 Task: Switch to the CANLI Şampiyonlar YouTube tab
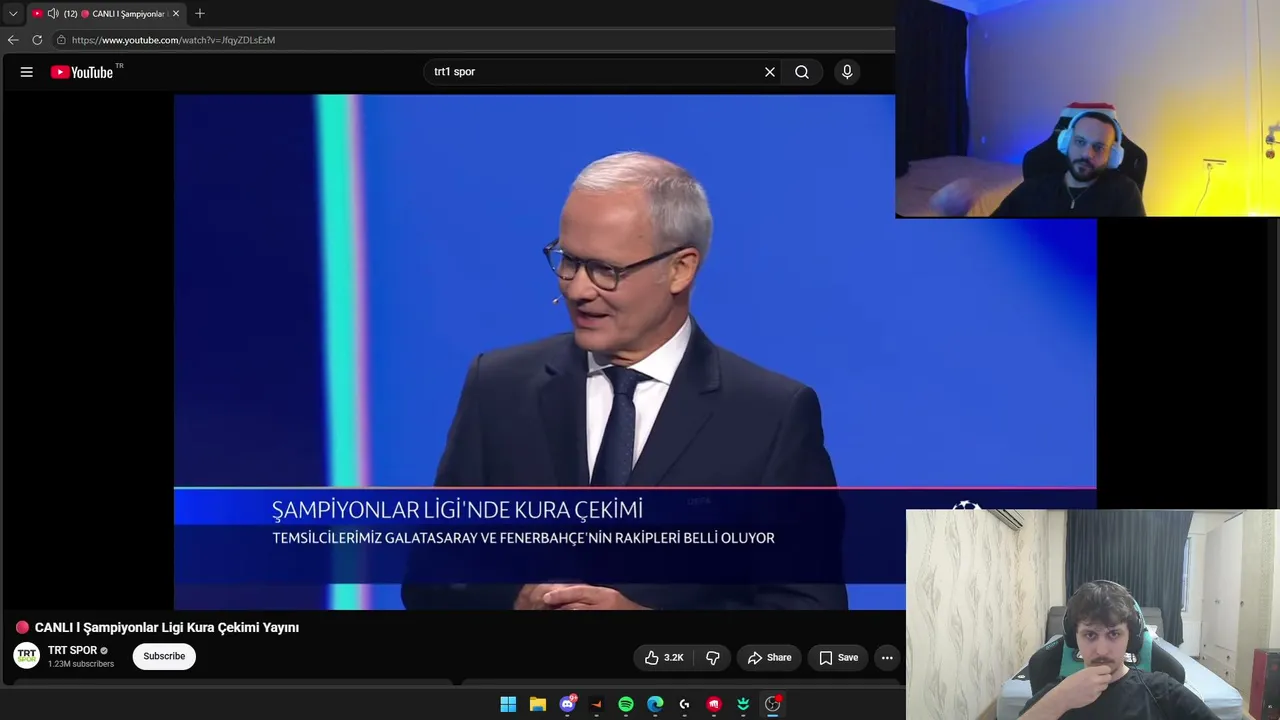pyautogui.click(x=106, y=14)
